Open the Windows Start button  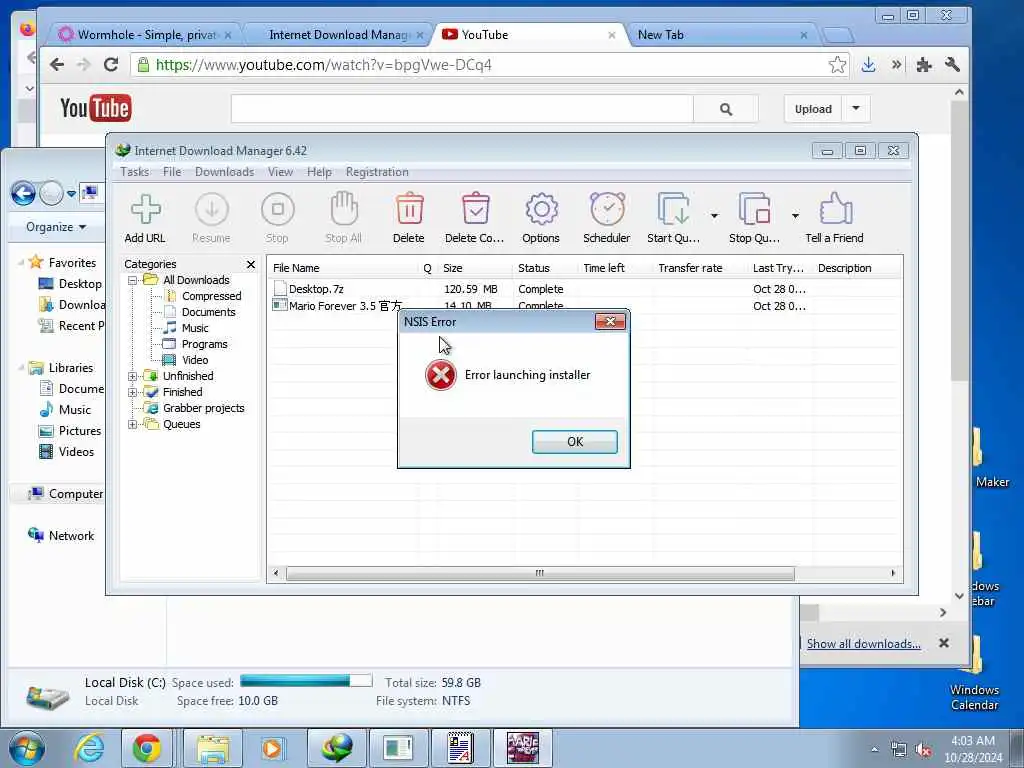coord(27,748)
